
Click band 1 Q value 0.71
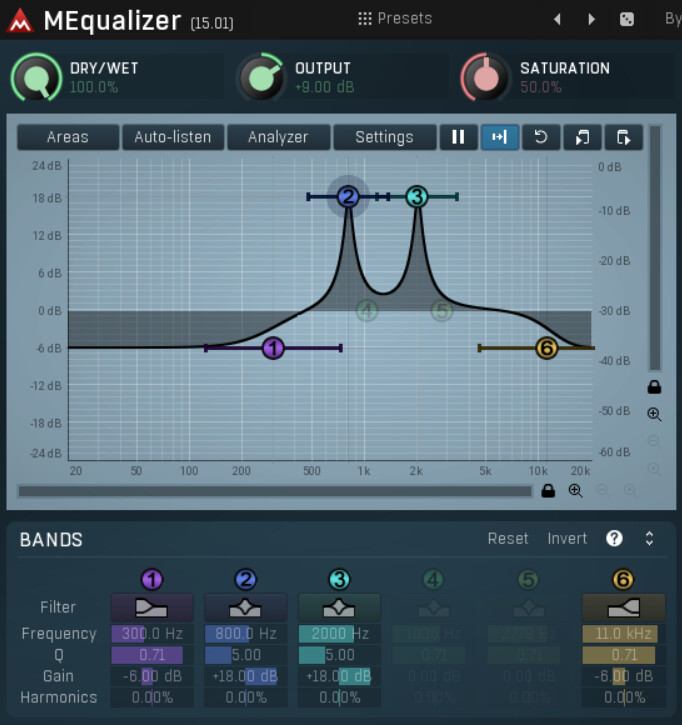[152, 655]
